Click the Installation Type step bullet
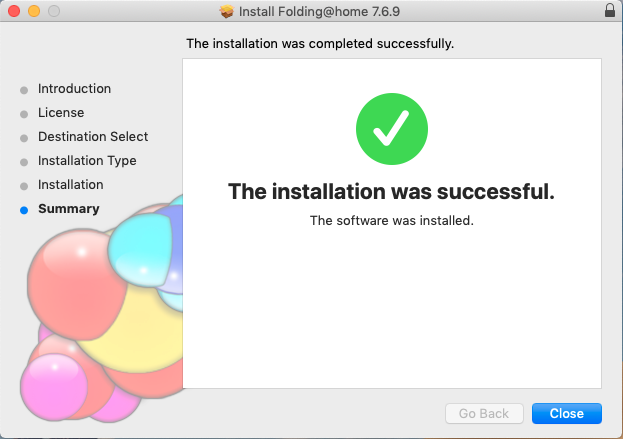Viewport: 623px width, 439px height. click(x=24, y=162)
